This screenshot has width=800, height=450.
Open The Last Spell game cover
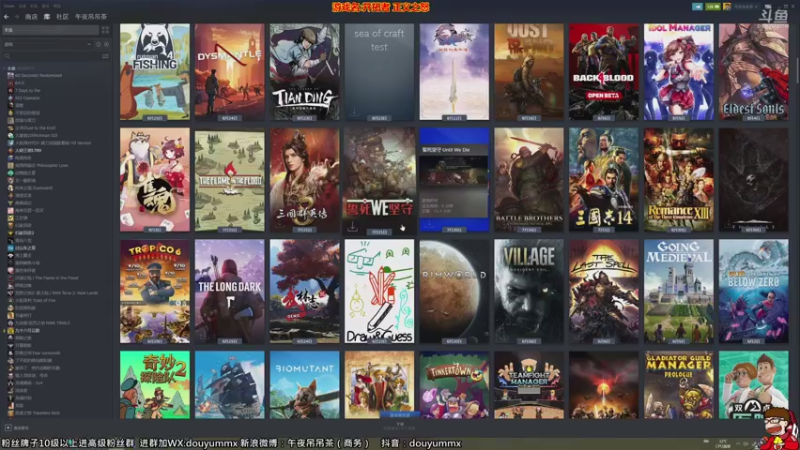click(604, 291)
